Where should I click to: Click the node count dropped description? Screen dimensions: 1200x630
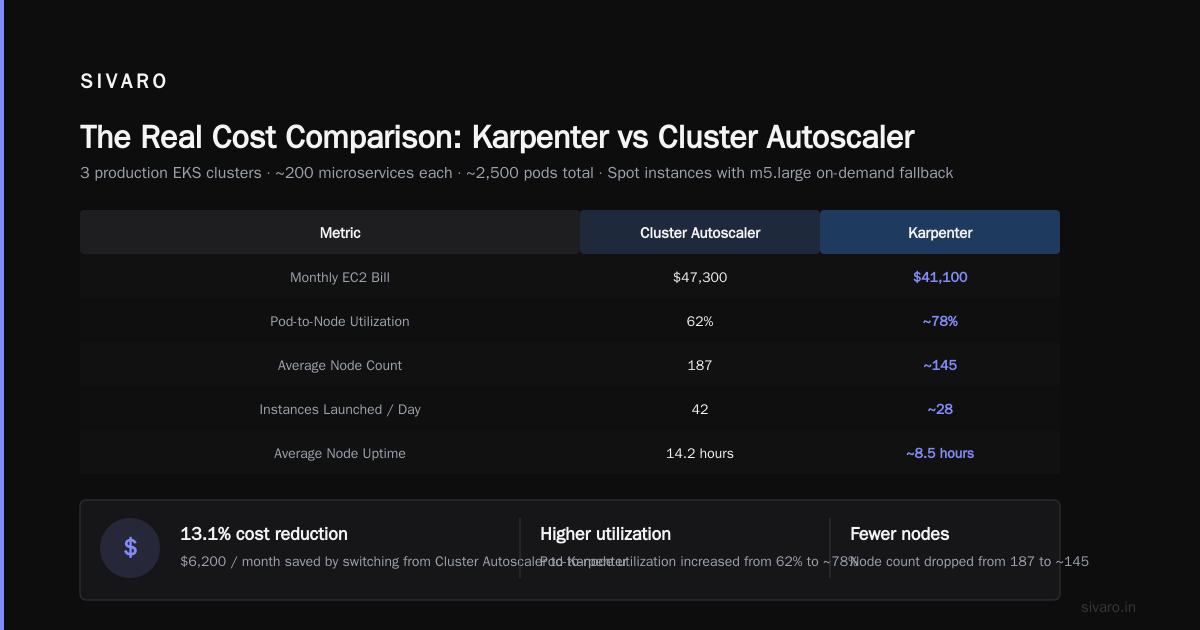(x=969, y=561)
